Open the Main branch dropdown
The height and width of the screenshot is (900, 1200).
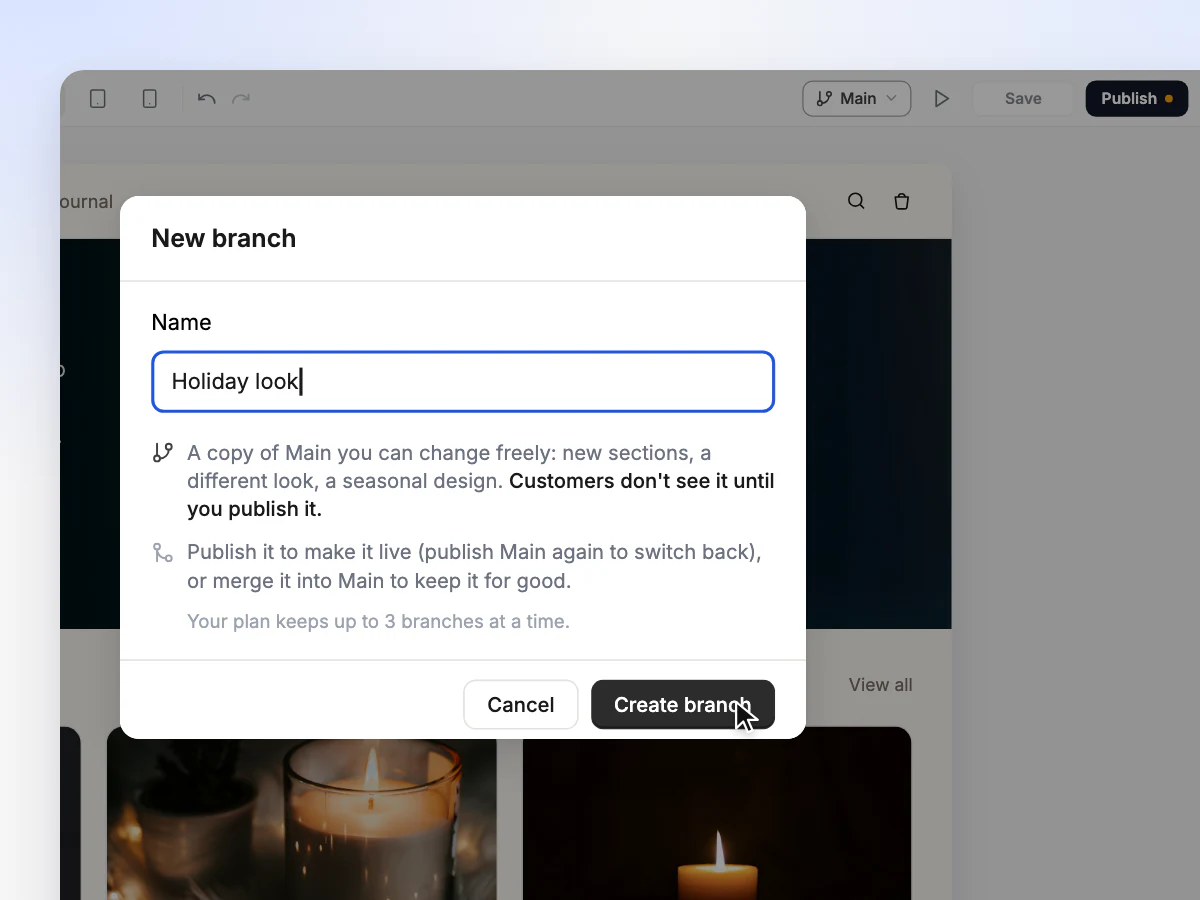pos(857,99)
